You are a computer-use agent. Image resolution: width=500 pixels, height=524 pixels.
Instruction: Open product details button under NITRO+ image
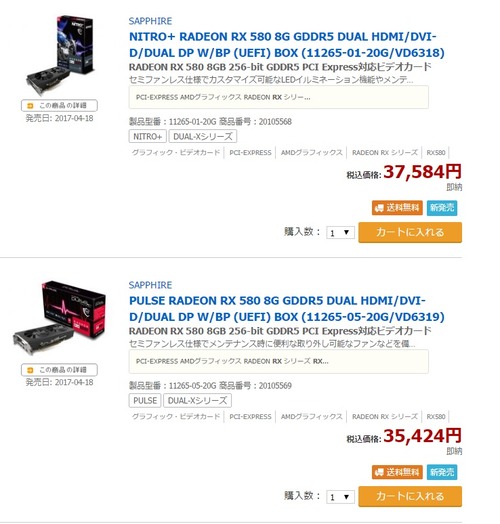[x=59, y=106]
